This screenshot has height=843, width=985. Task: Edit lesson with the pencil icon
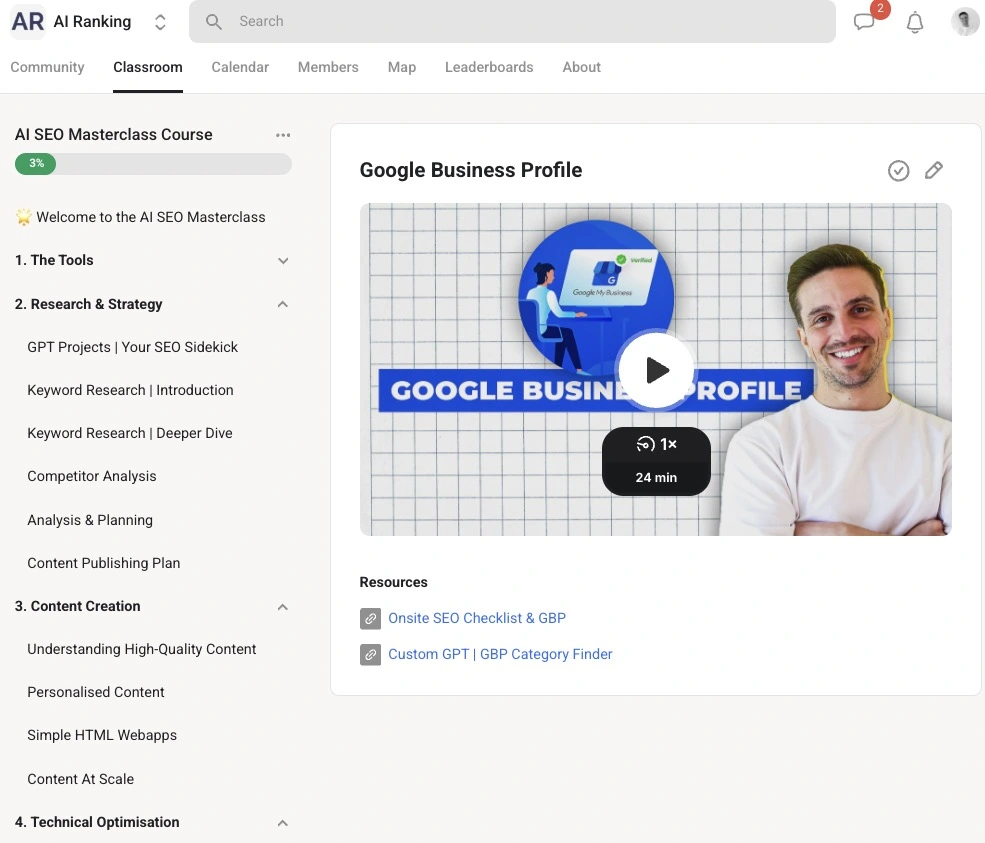(x=933, y=170)
